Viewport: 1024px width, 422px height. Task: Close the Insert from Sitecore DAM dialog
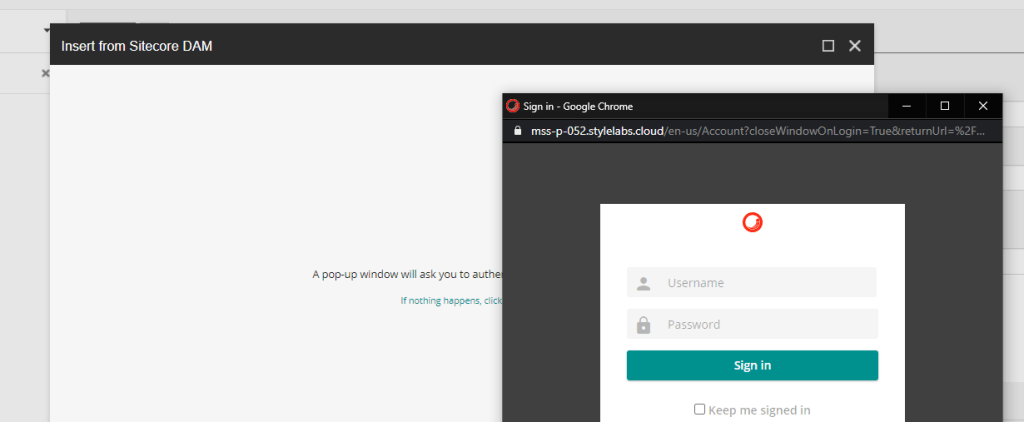(855, 46)
